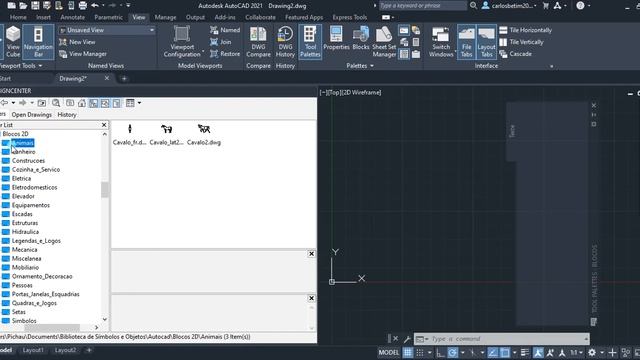Select the Open Drawings tab in DesignCenter

32,115
